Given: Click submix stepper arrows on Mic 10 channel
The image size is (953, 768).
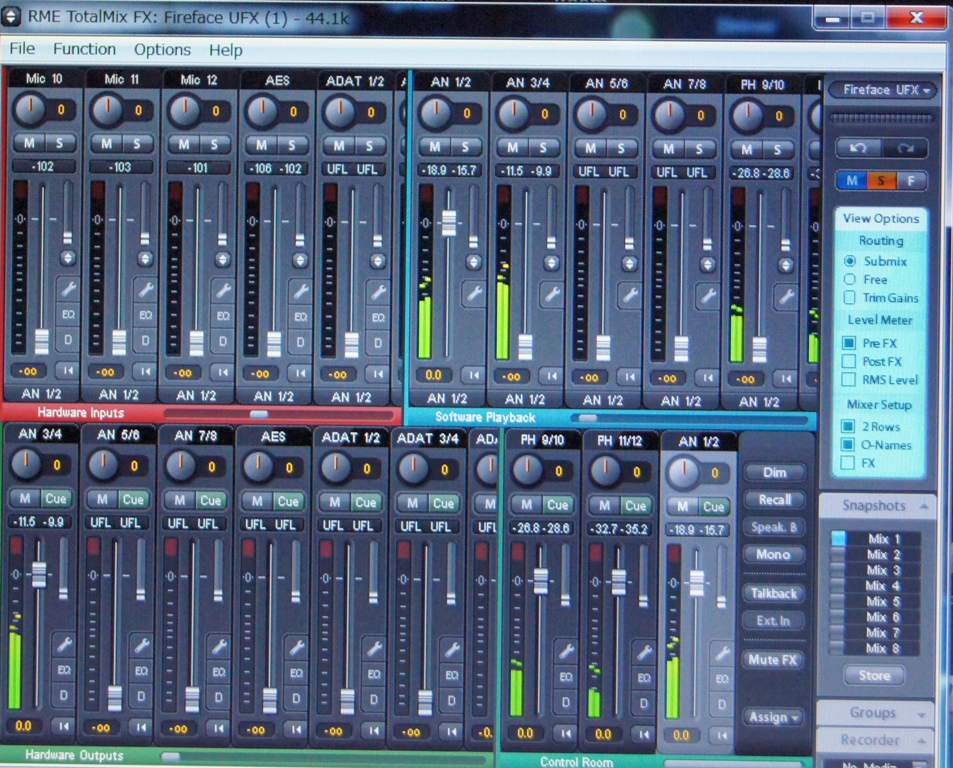Looking at the screenshot, I should [67, 258].
